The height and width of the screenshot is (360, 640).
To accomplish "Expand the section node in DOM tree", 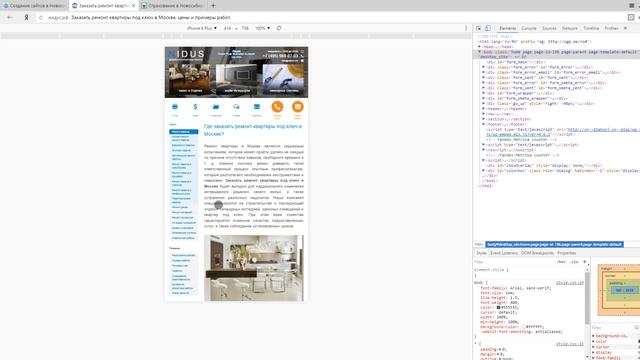I will coord(484,119).
